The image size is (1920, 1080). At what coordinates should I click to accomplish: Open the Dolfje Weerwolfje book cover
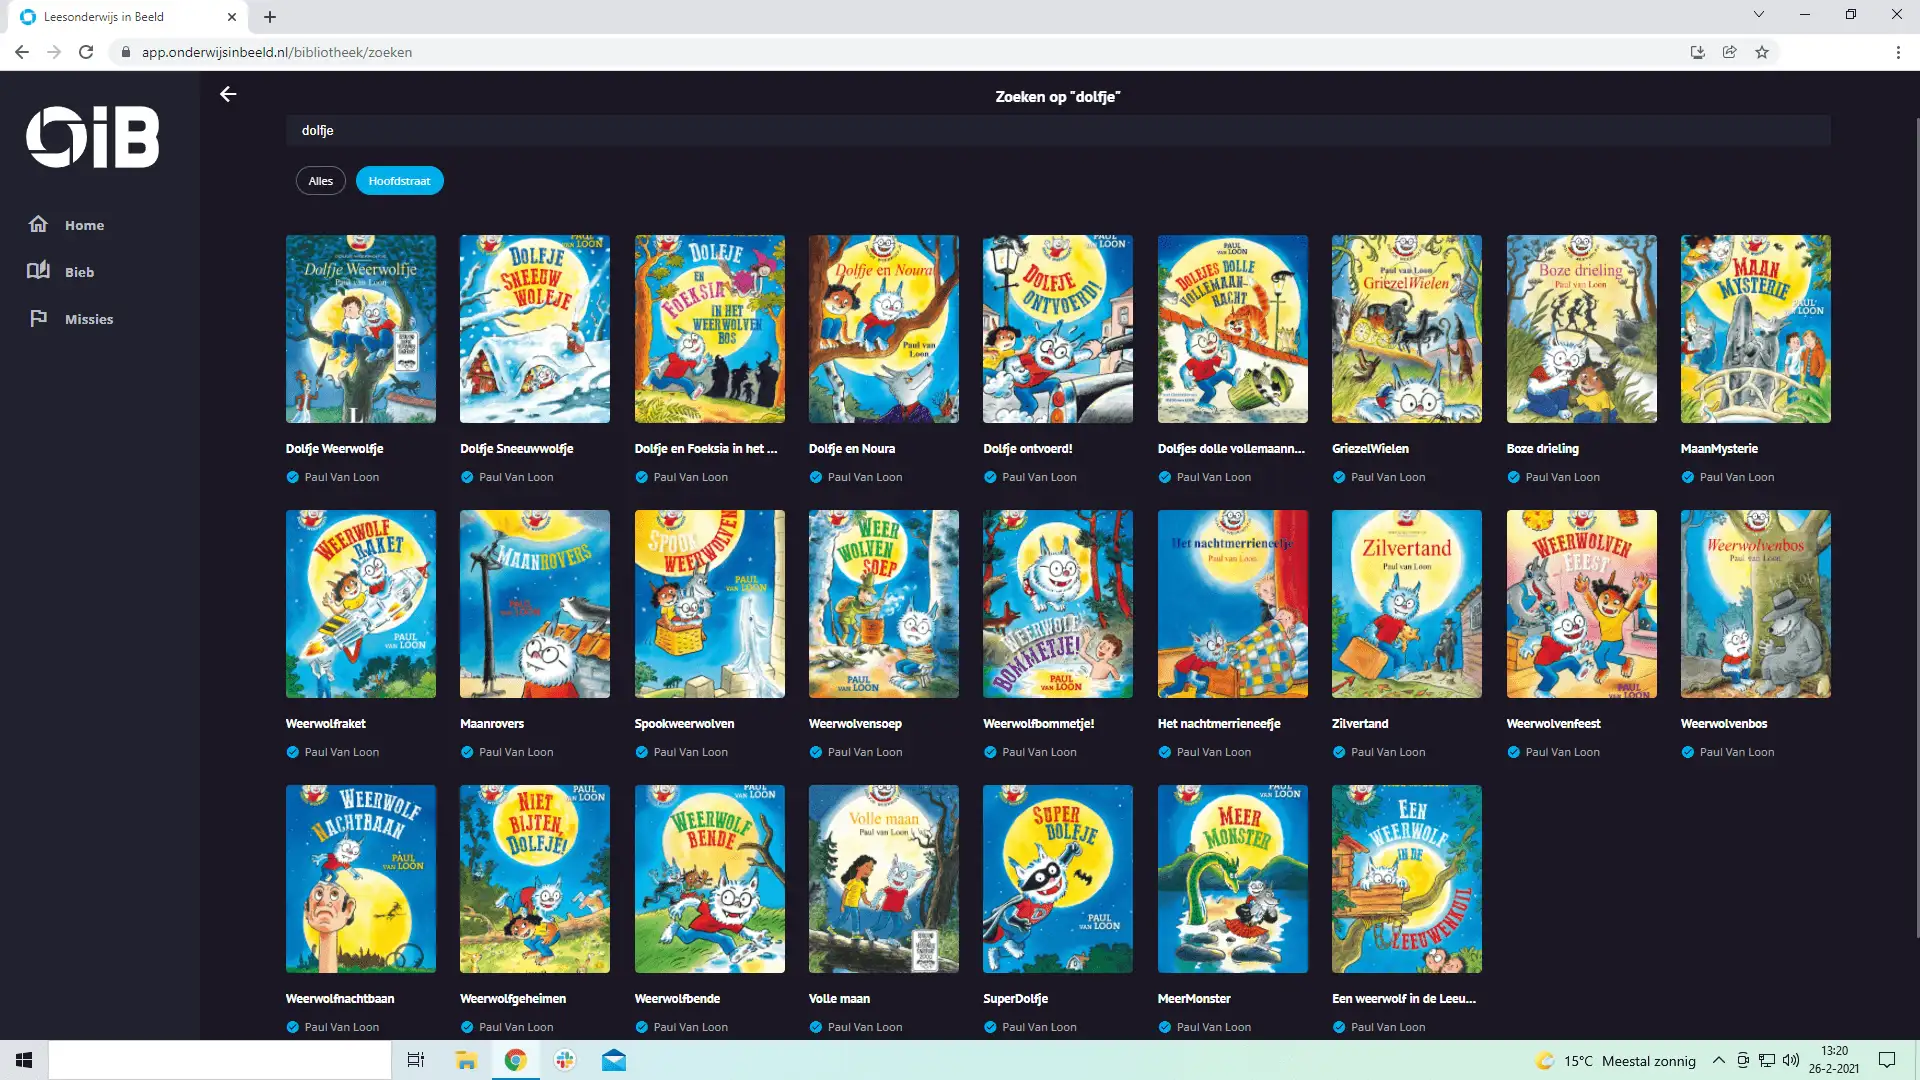click(x=361, y=329)
